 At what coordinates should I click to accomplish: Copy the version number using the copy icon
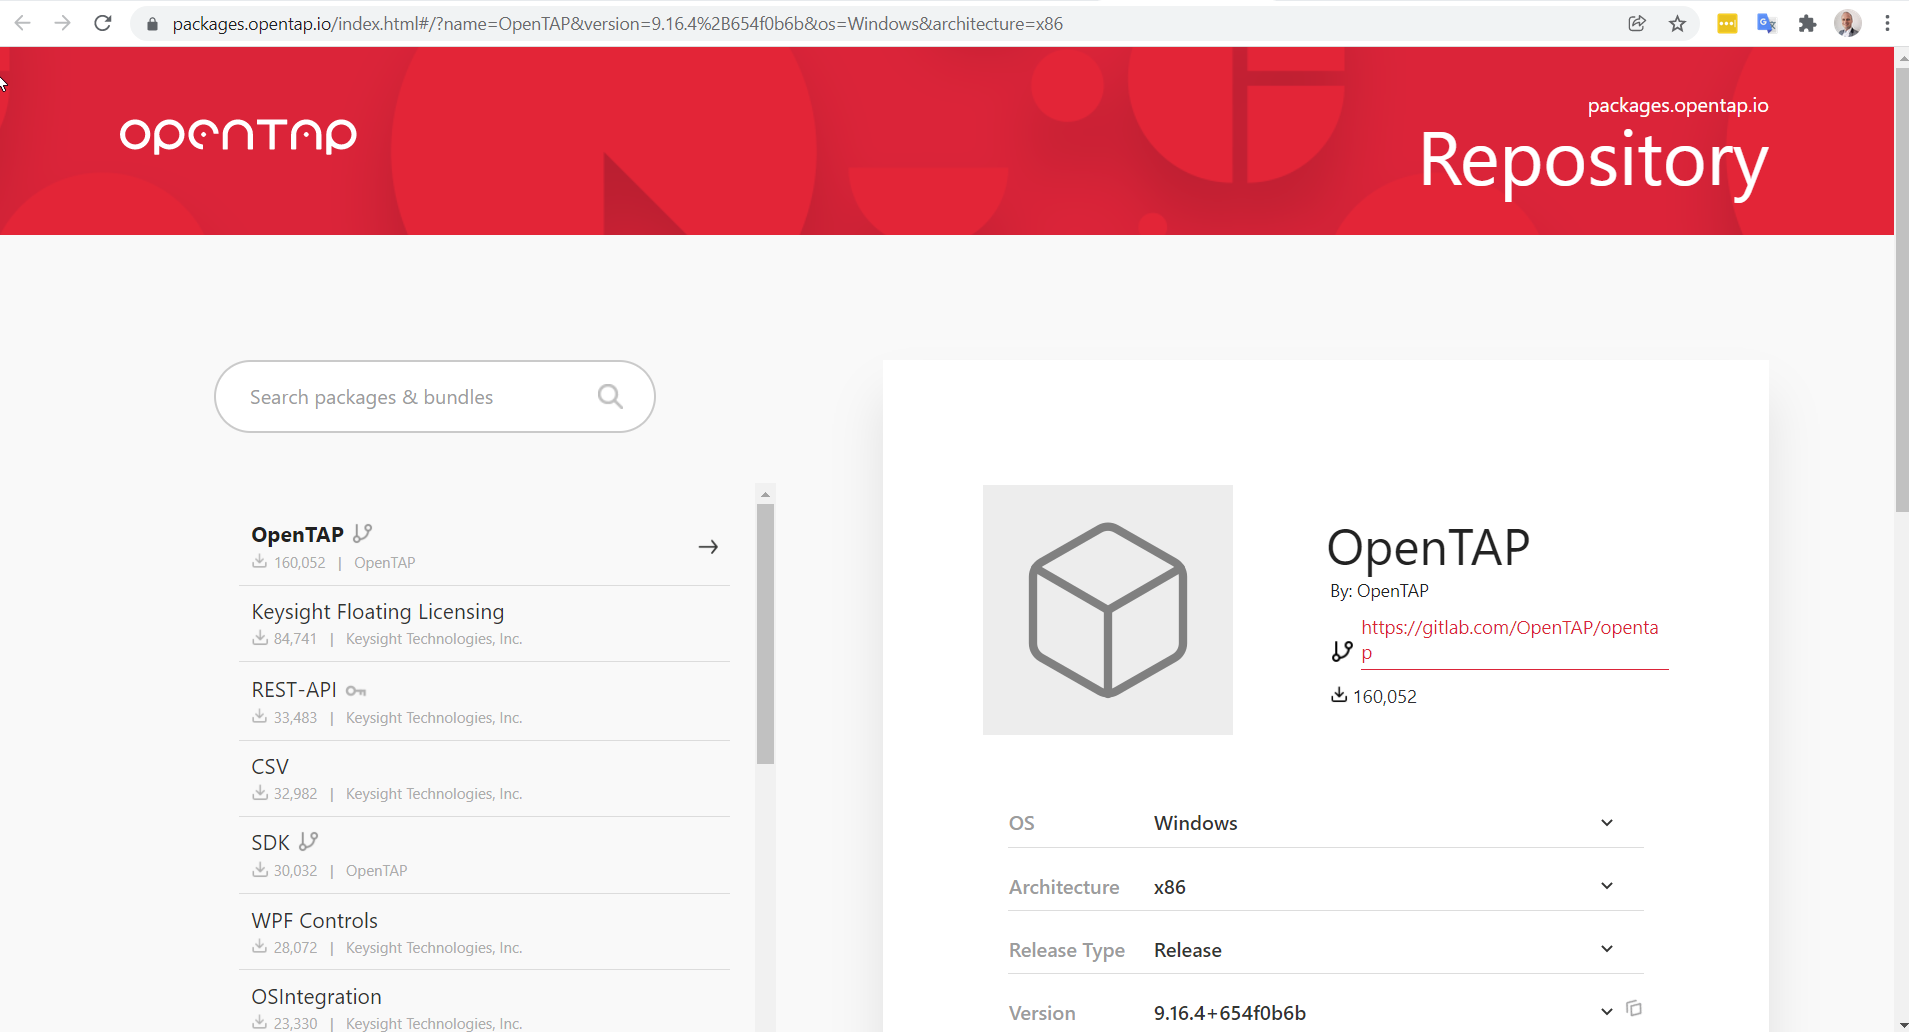click(1634, 1009)
